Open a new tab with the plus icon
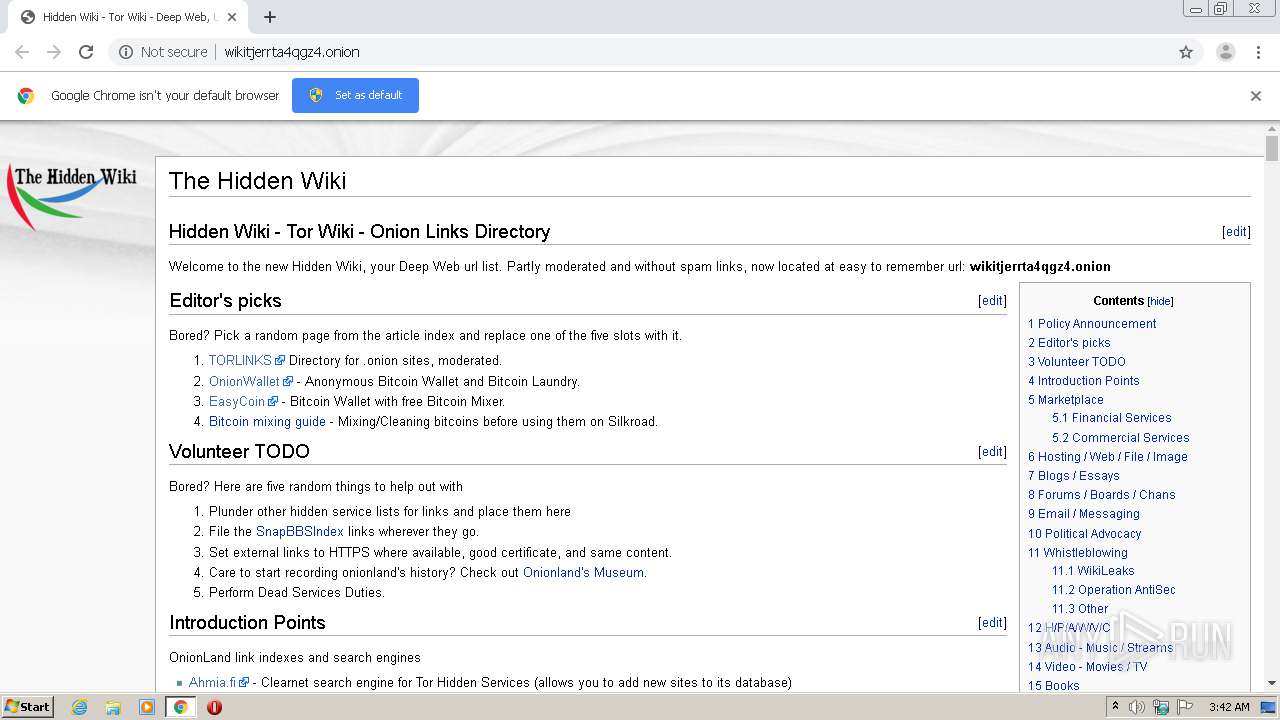This screenshot has width=1280, height=720. (x=270, y=17)
